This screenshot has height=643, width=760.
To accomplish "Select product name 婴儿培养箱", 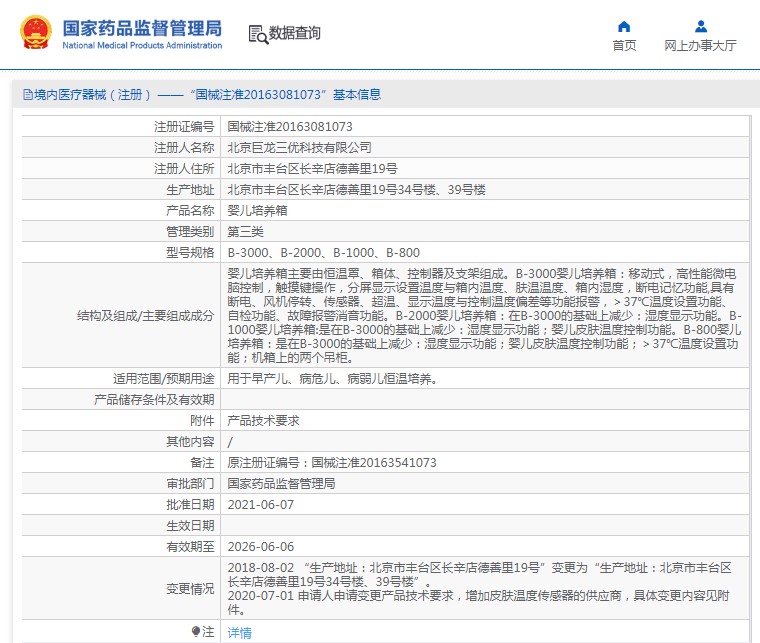I will pyautogui.click(x=257, y=210).
